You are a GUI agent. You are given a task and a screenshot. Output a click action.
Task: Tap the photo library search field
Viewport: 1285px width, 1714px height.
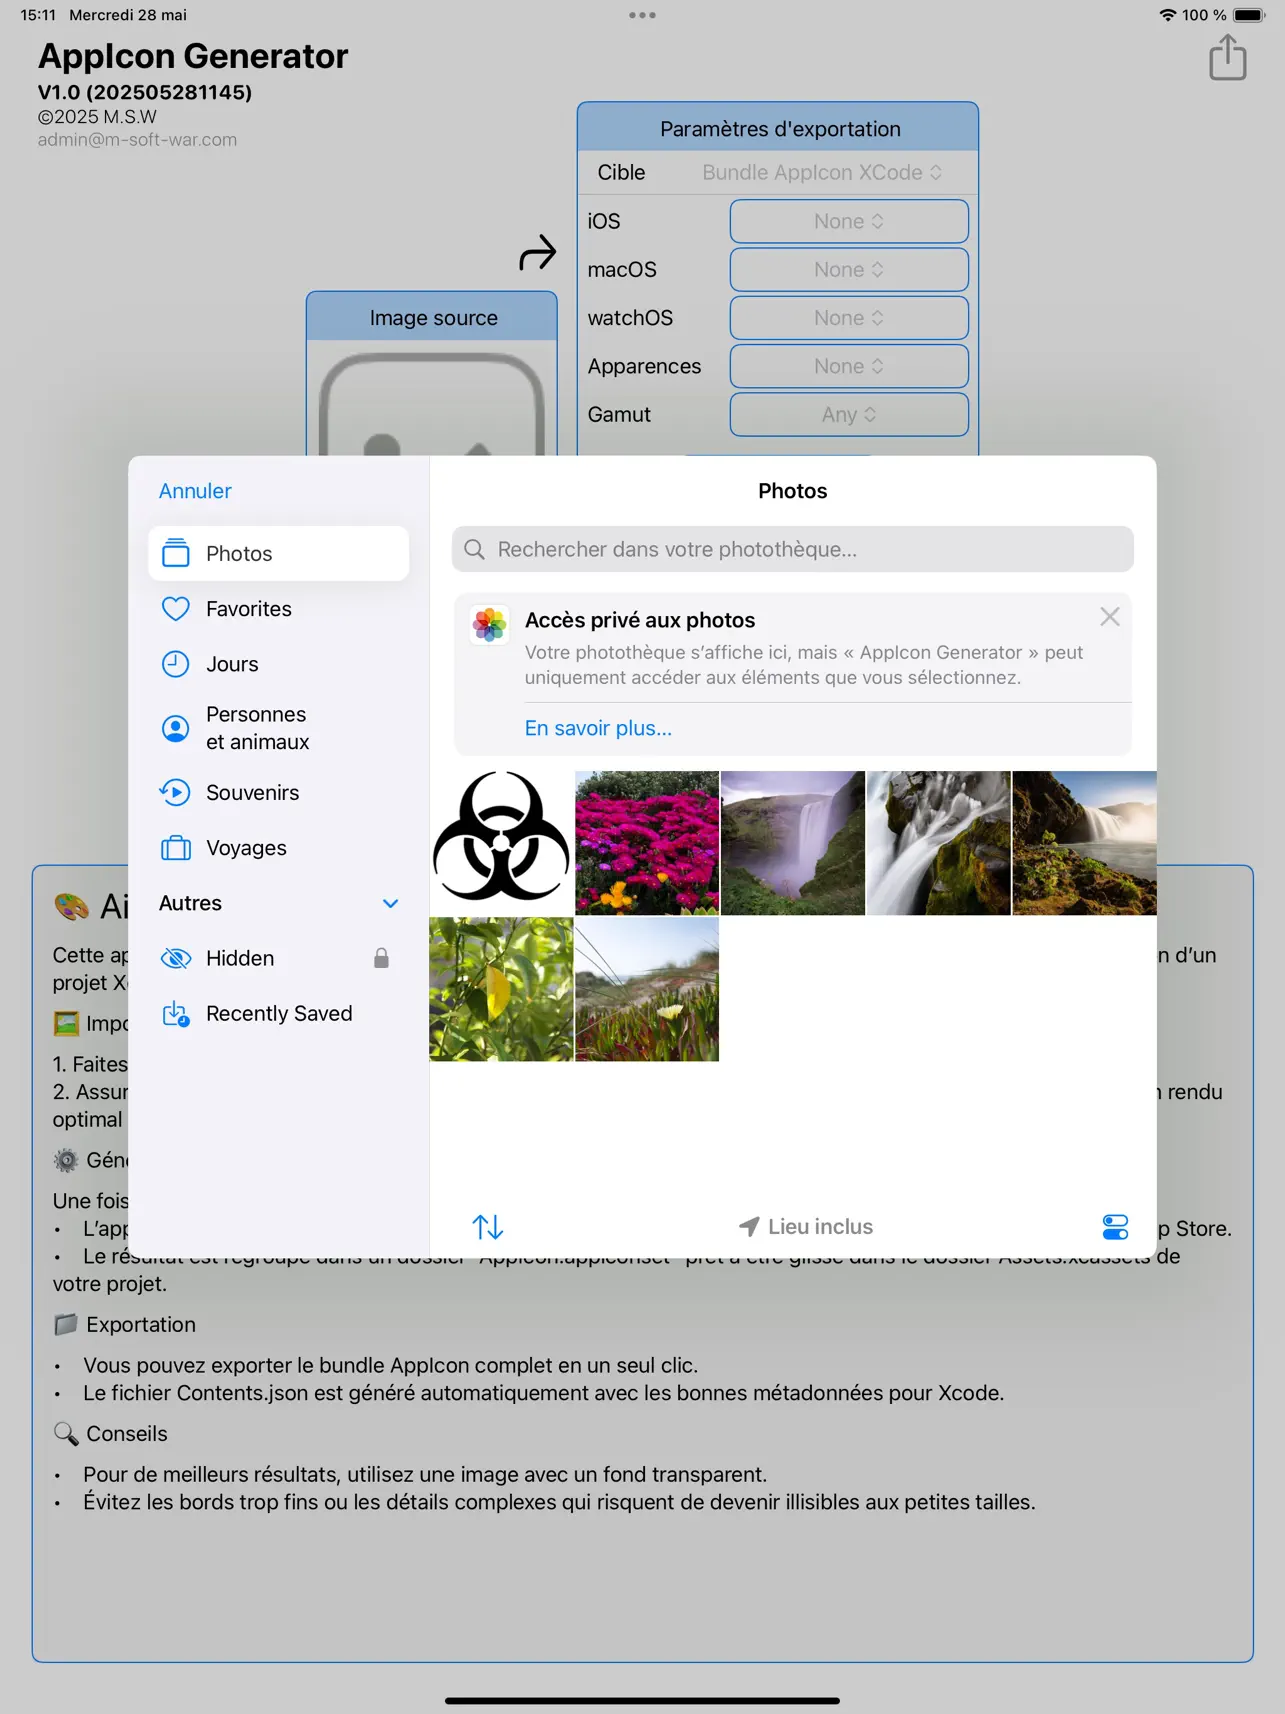793,550
